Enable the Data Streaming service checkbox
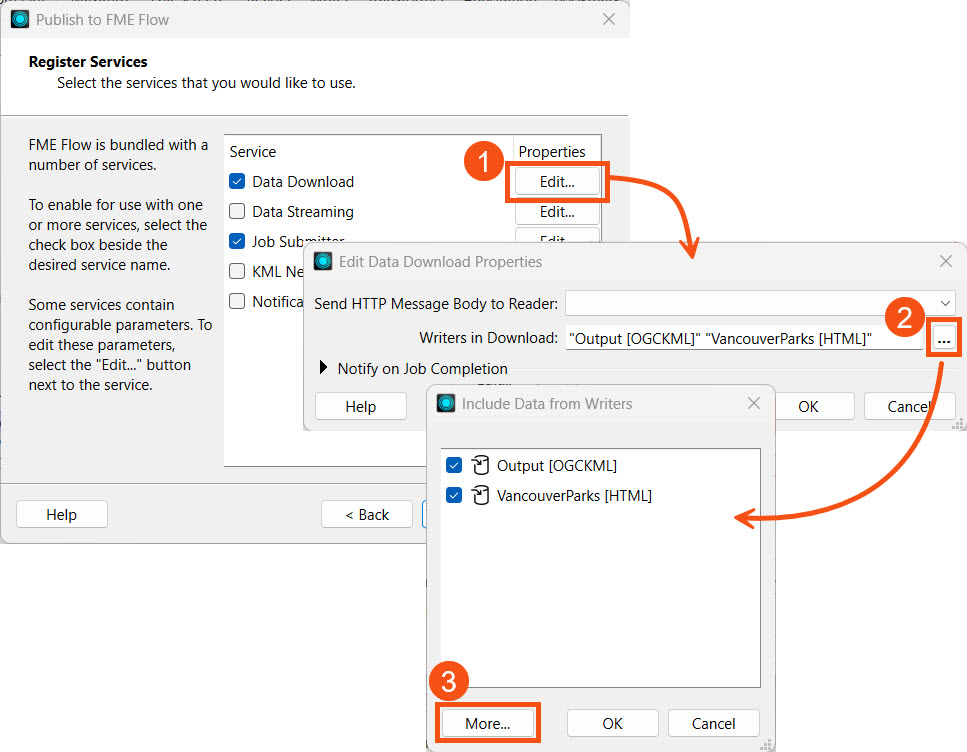 237,212
